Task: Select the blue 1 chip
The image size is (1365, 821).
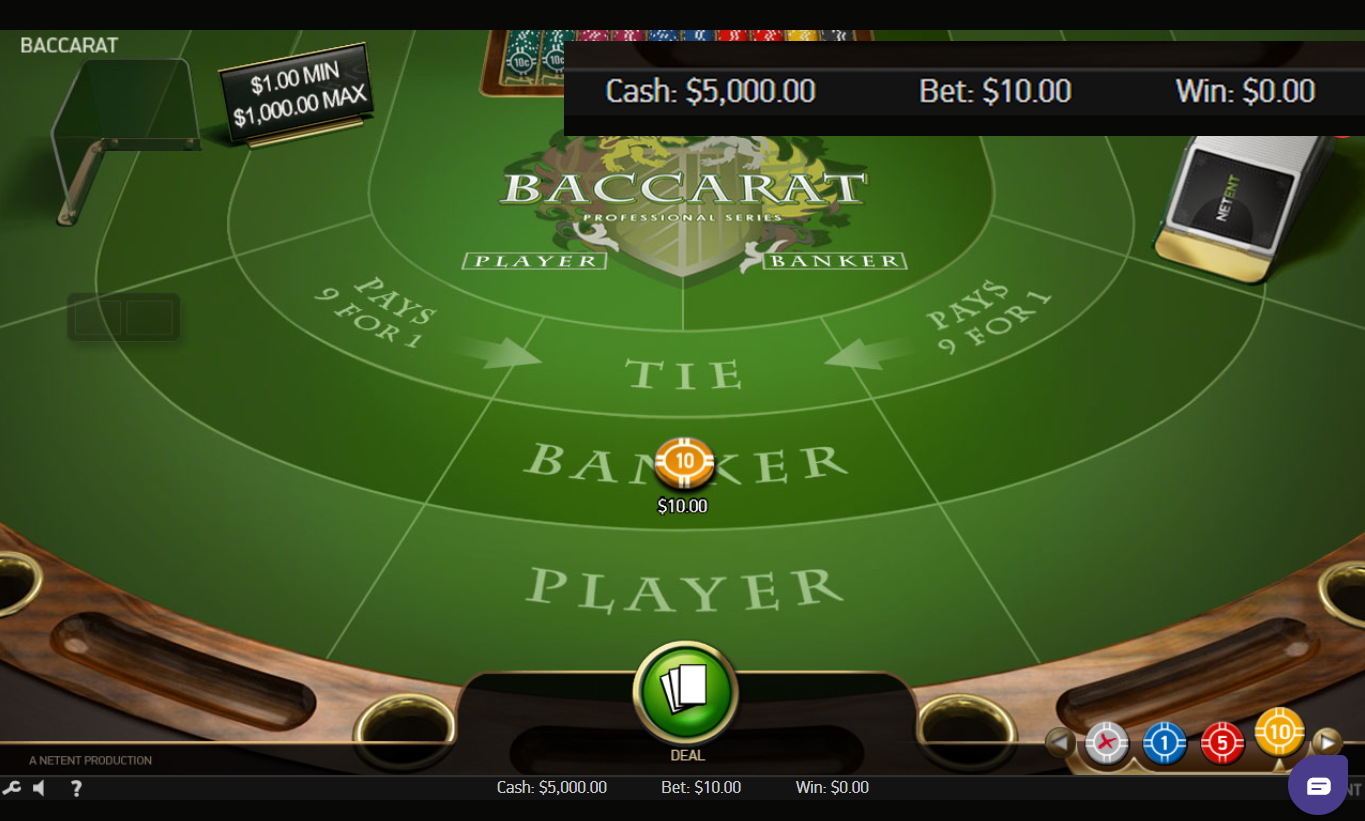Action: (x=1164, y=743)
